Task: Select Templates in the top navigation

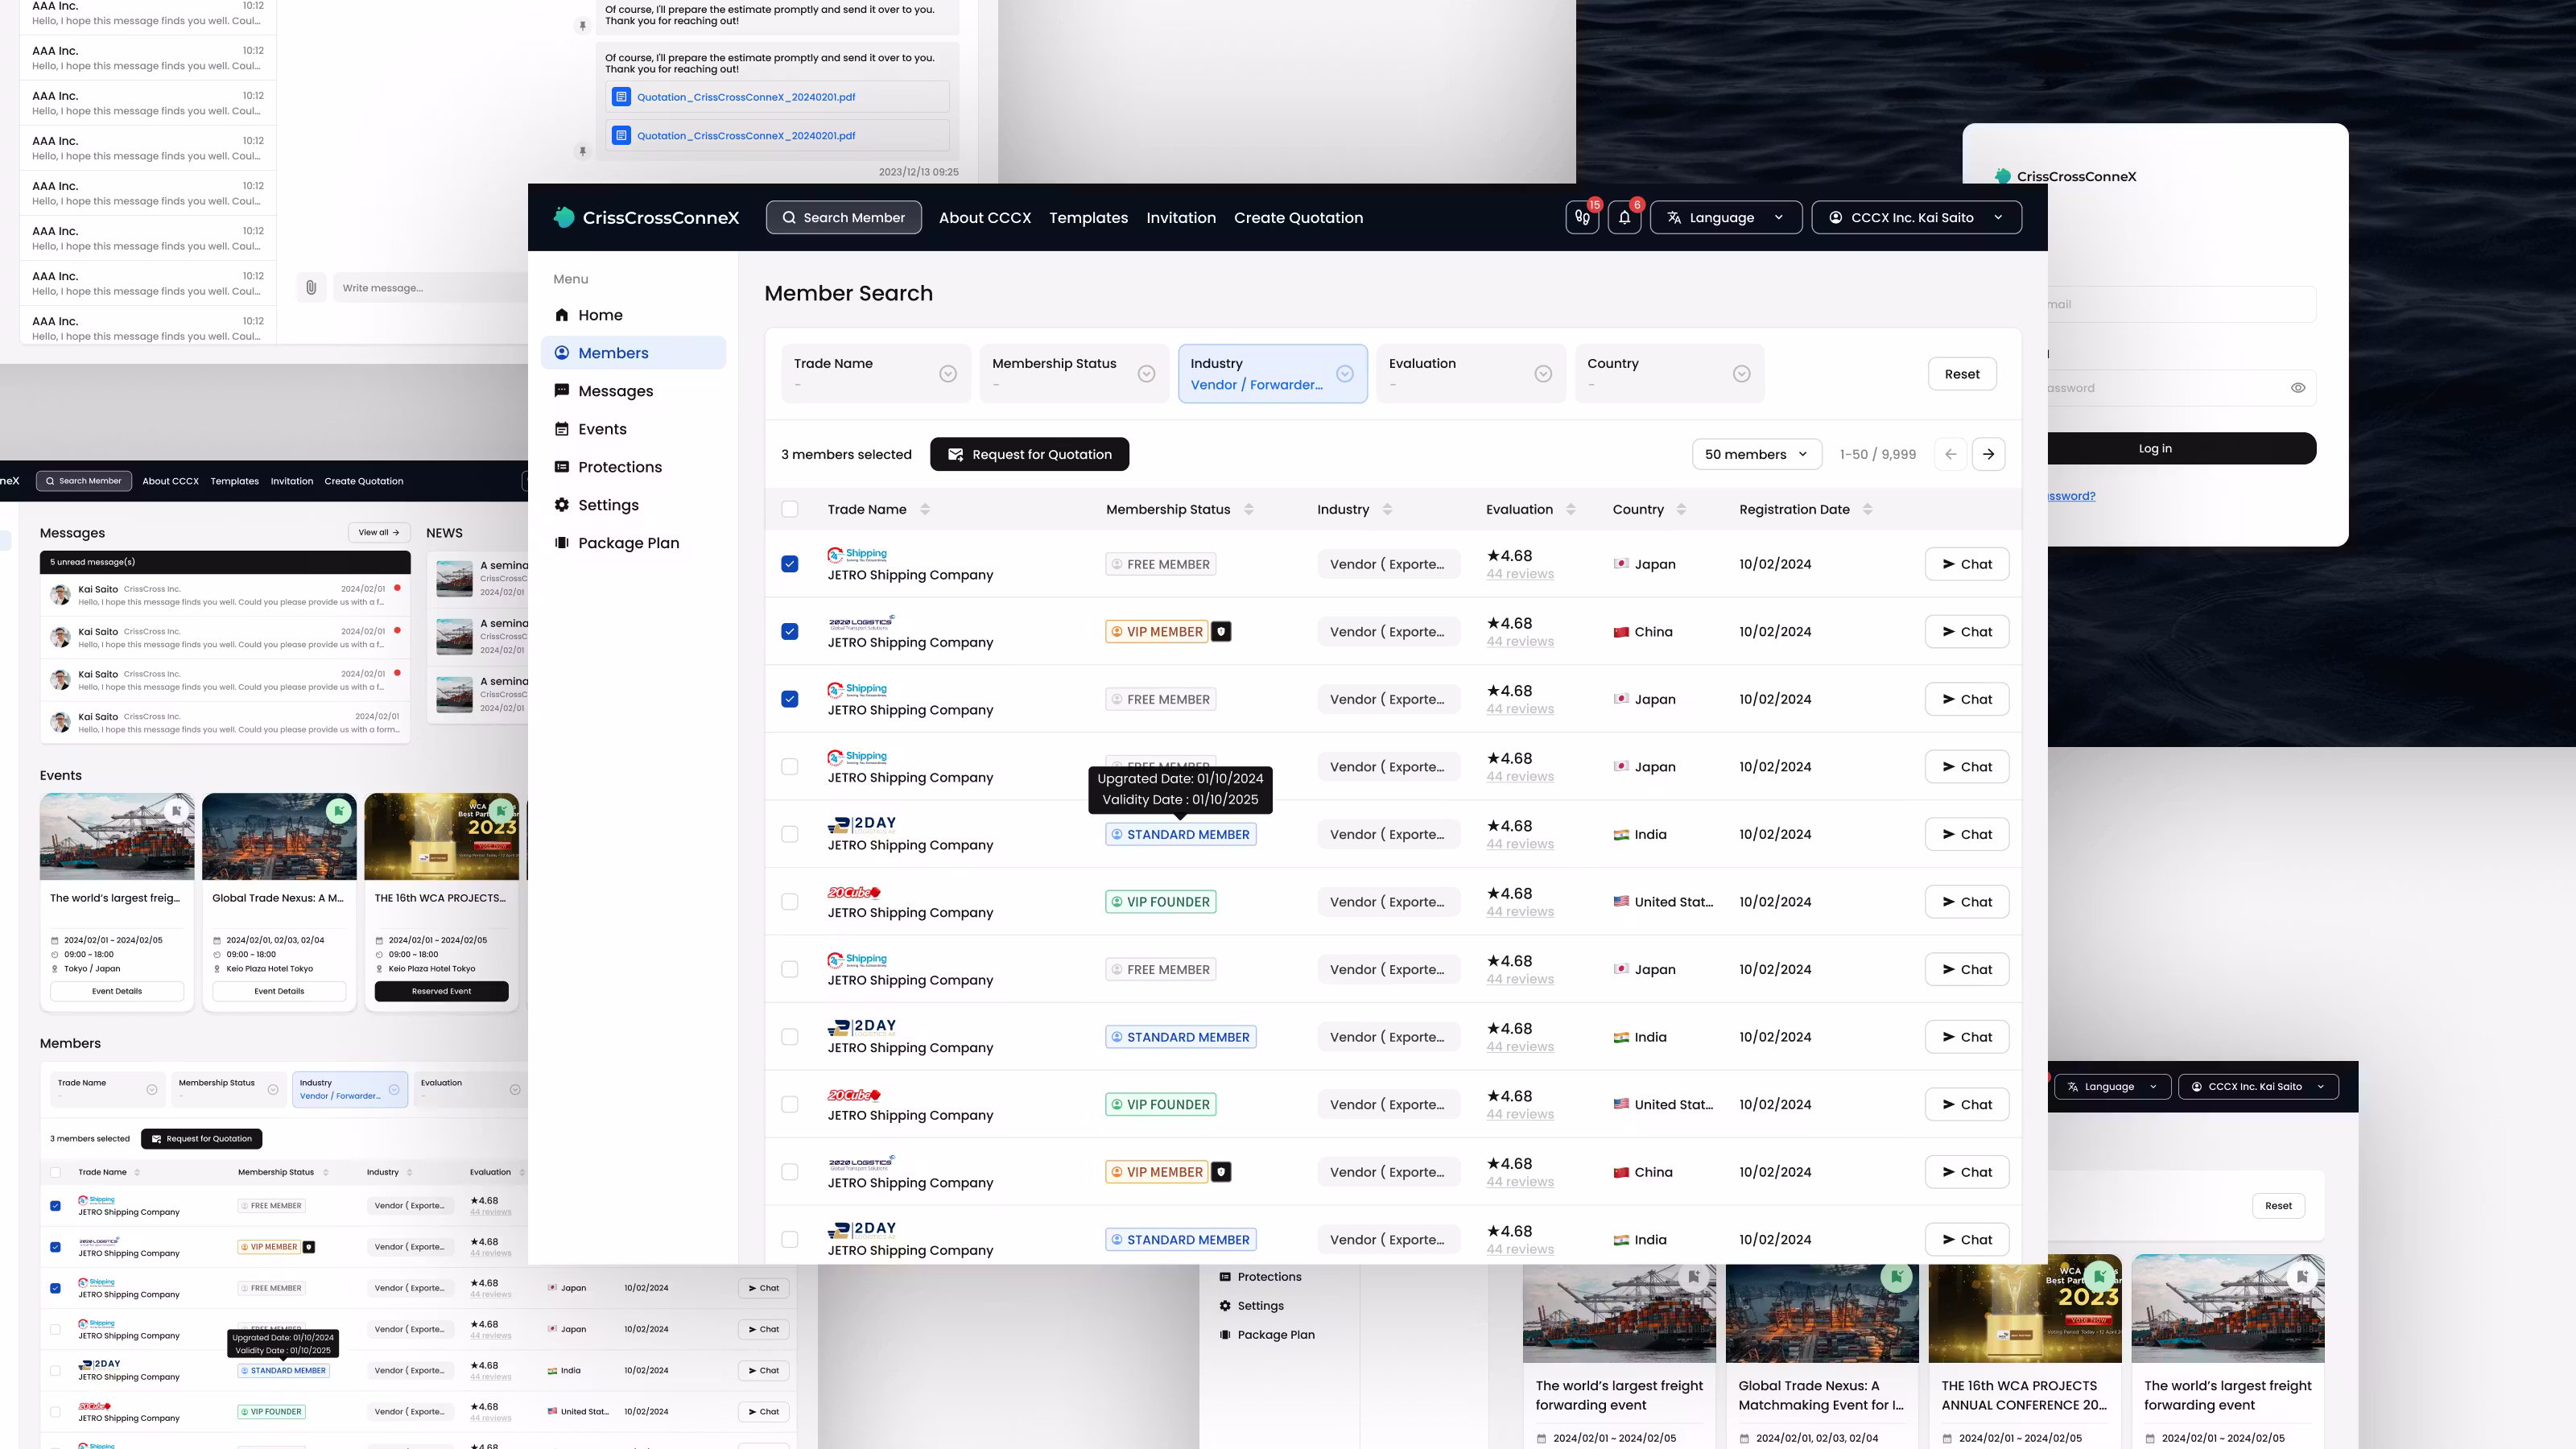Action: point(1088,217)
